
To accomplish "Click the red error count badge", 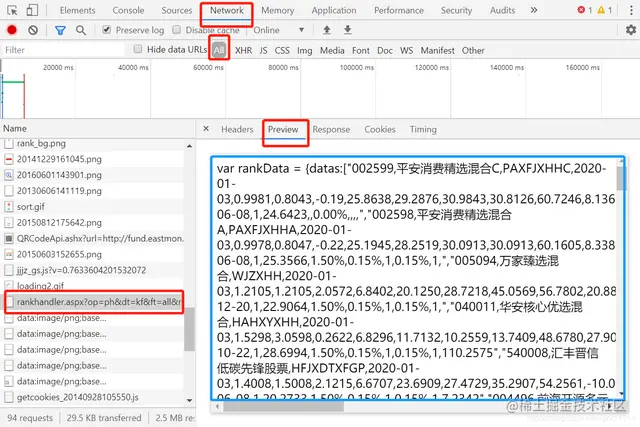I will point(584,10).
